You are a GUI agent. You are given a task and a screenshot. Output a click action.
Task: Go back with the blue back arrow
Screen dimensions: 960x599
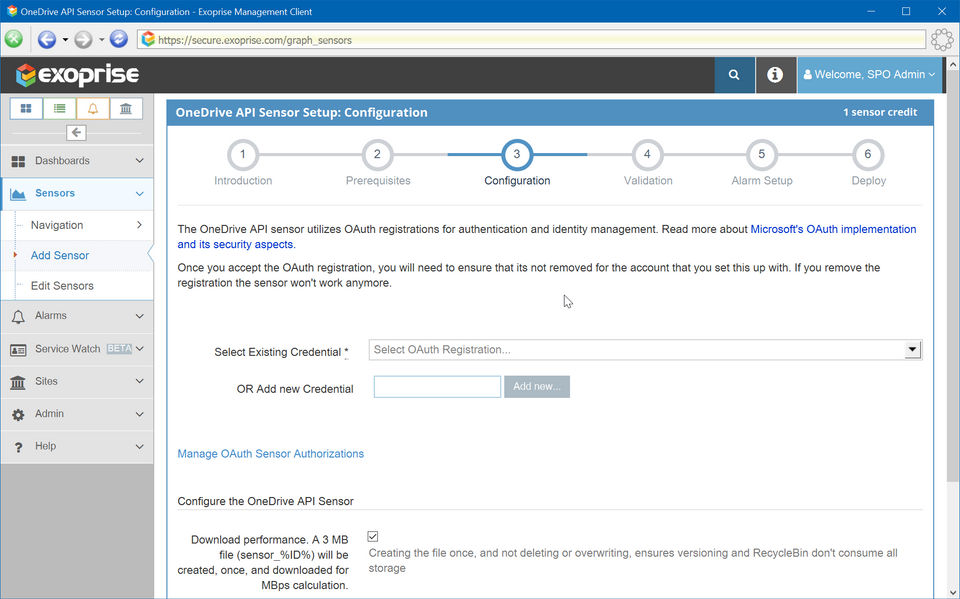click(47, 39)
